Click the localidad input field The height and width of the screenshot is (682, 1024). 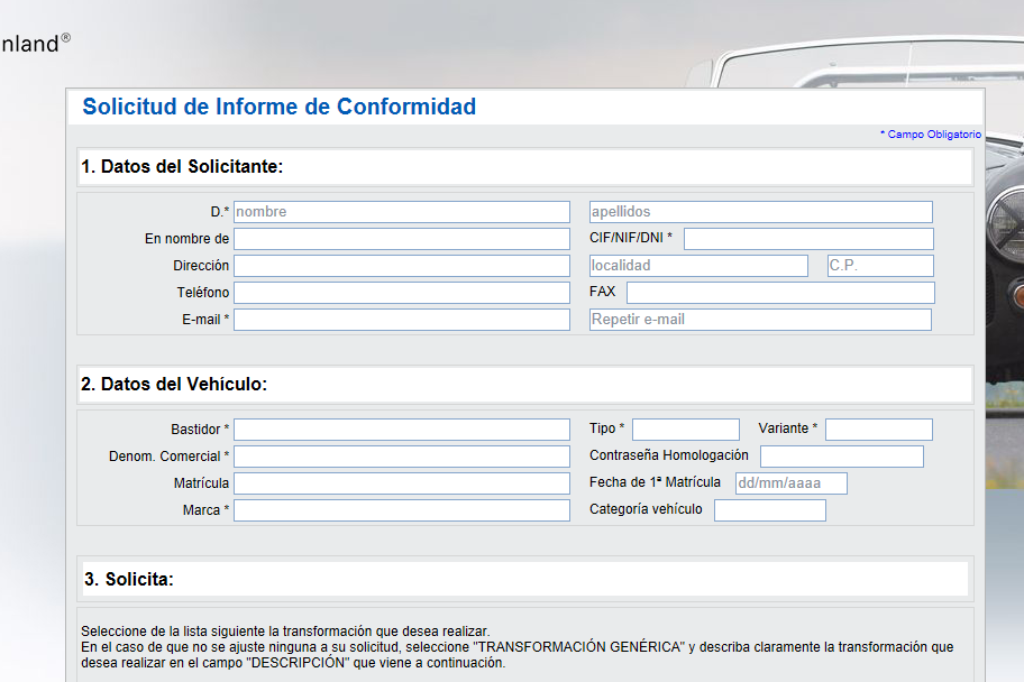pos(698,266)
